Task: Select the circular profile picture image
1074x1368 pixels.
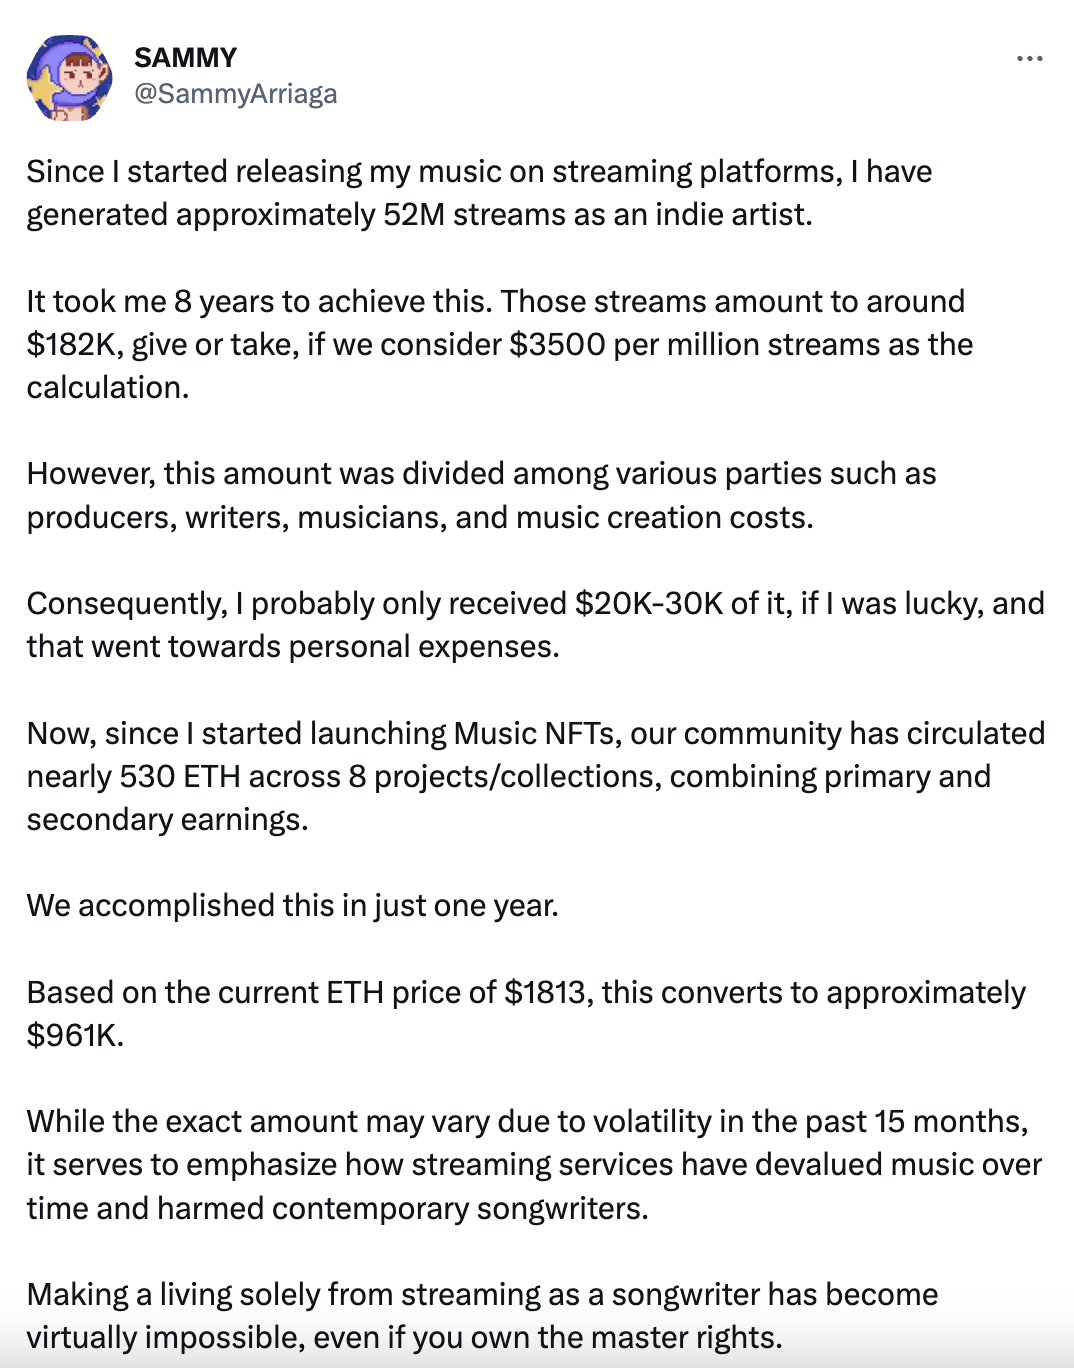Action: 71,78
